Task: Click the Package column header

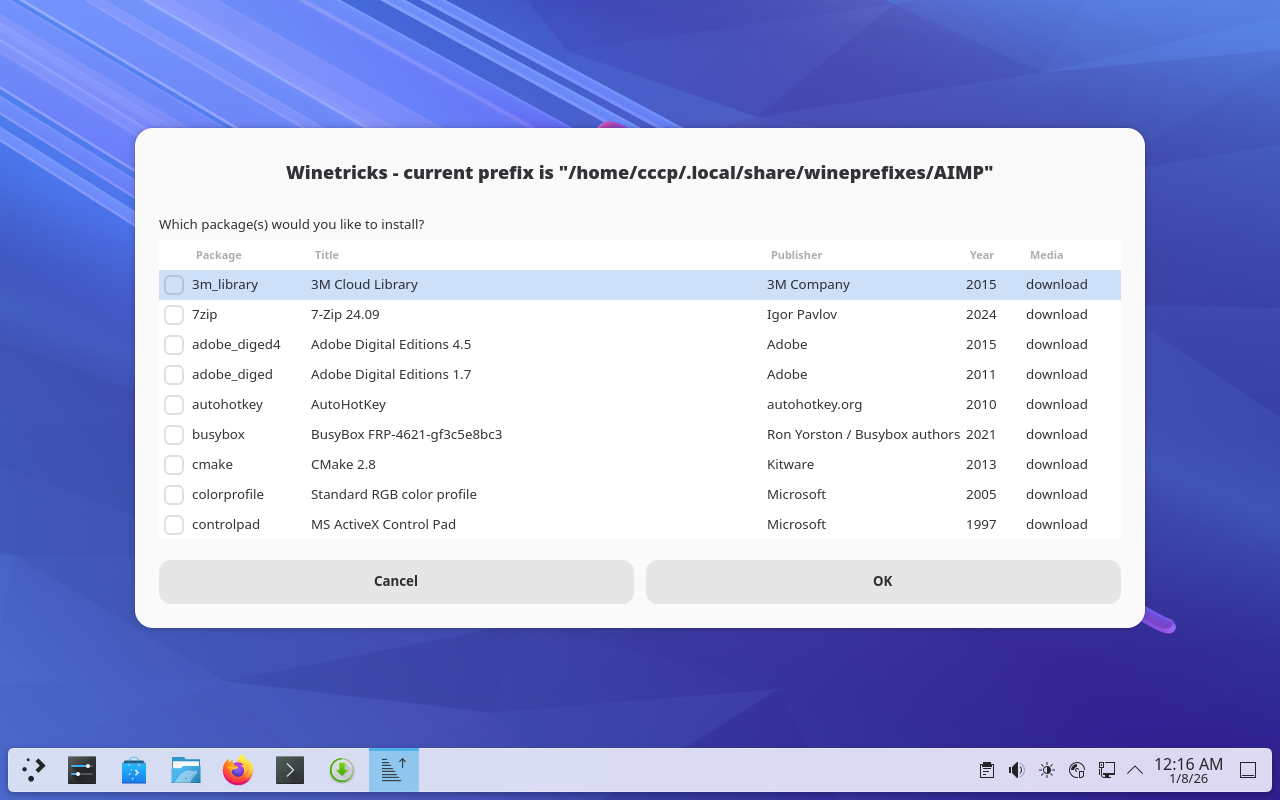Action: click(x=218, y=255)
